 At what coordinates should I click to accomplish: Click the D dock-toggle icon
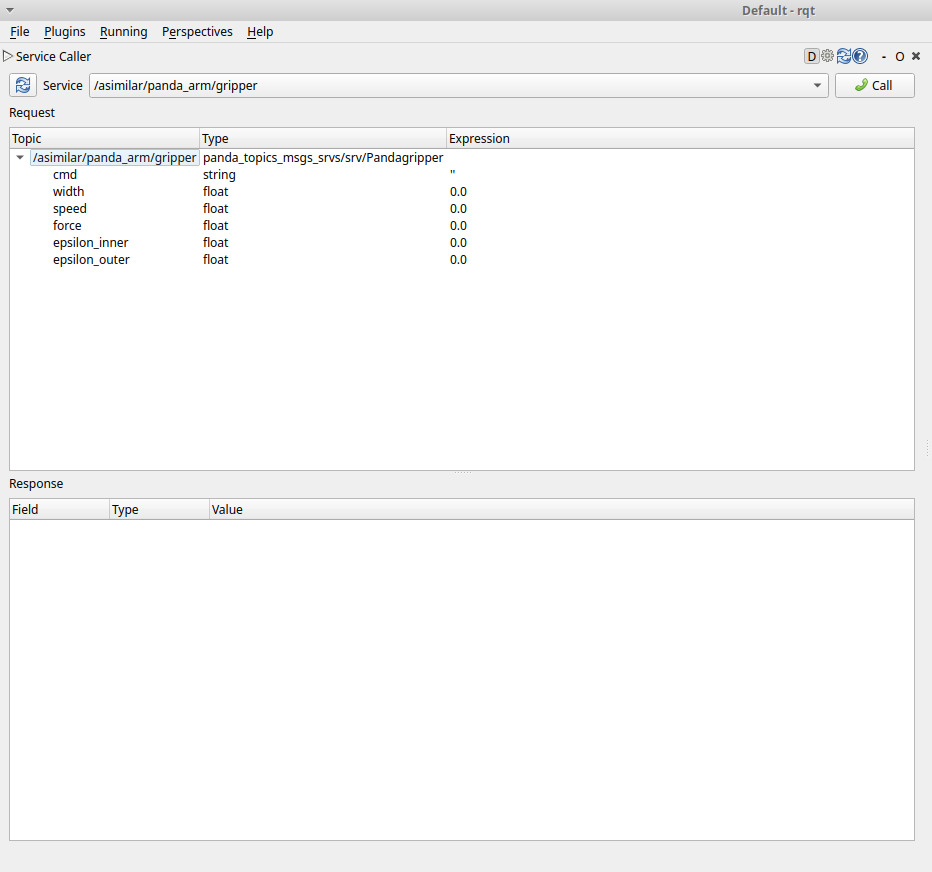[x=811, y=57]
